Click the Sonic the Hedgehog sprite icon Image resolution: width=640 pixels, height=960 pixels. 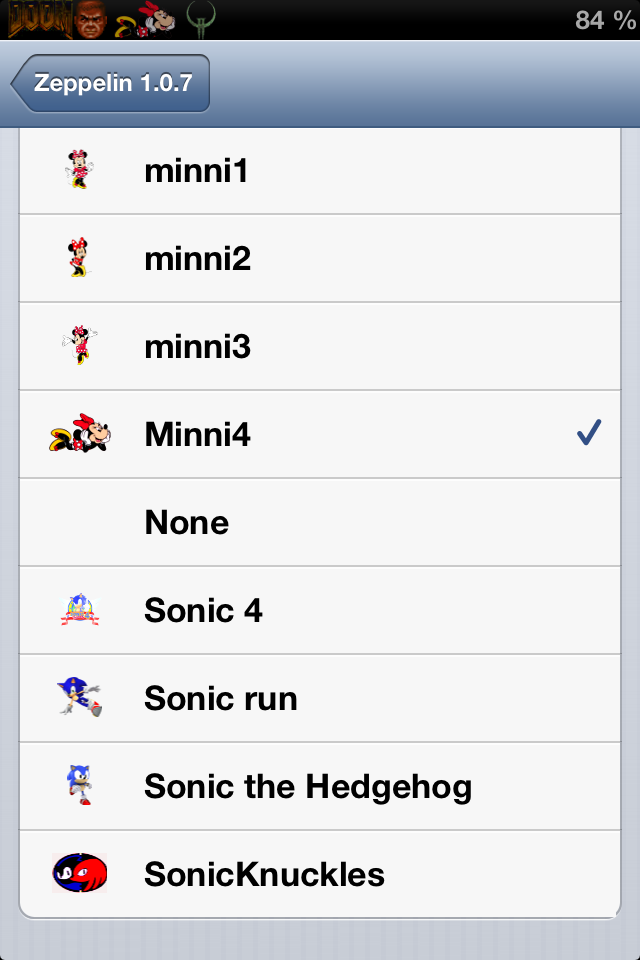80,785
